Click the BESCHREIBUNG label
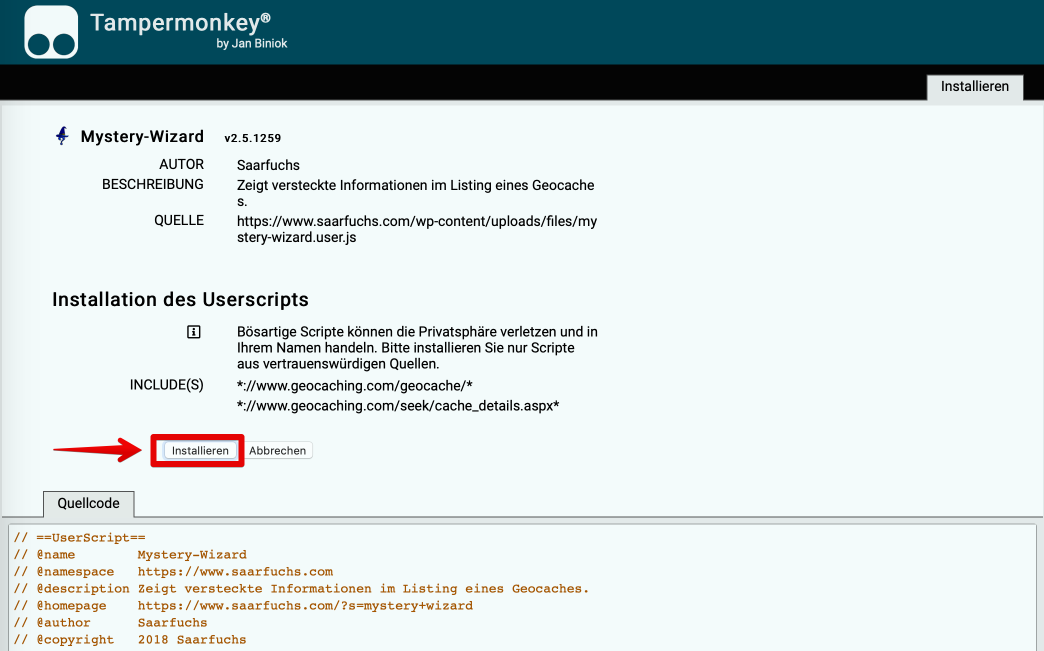 [x=152, y=184]
